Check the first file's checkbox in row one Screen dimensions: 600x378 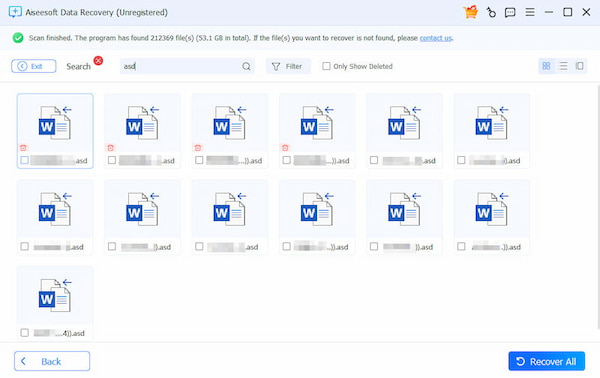[x=24, y=160]
